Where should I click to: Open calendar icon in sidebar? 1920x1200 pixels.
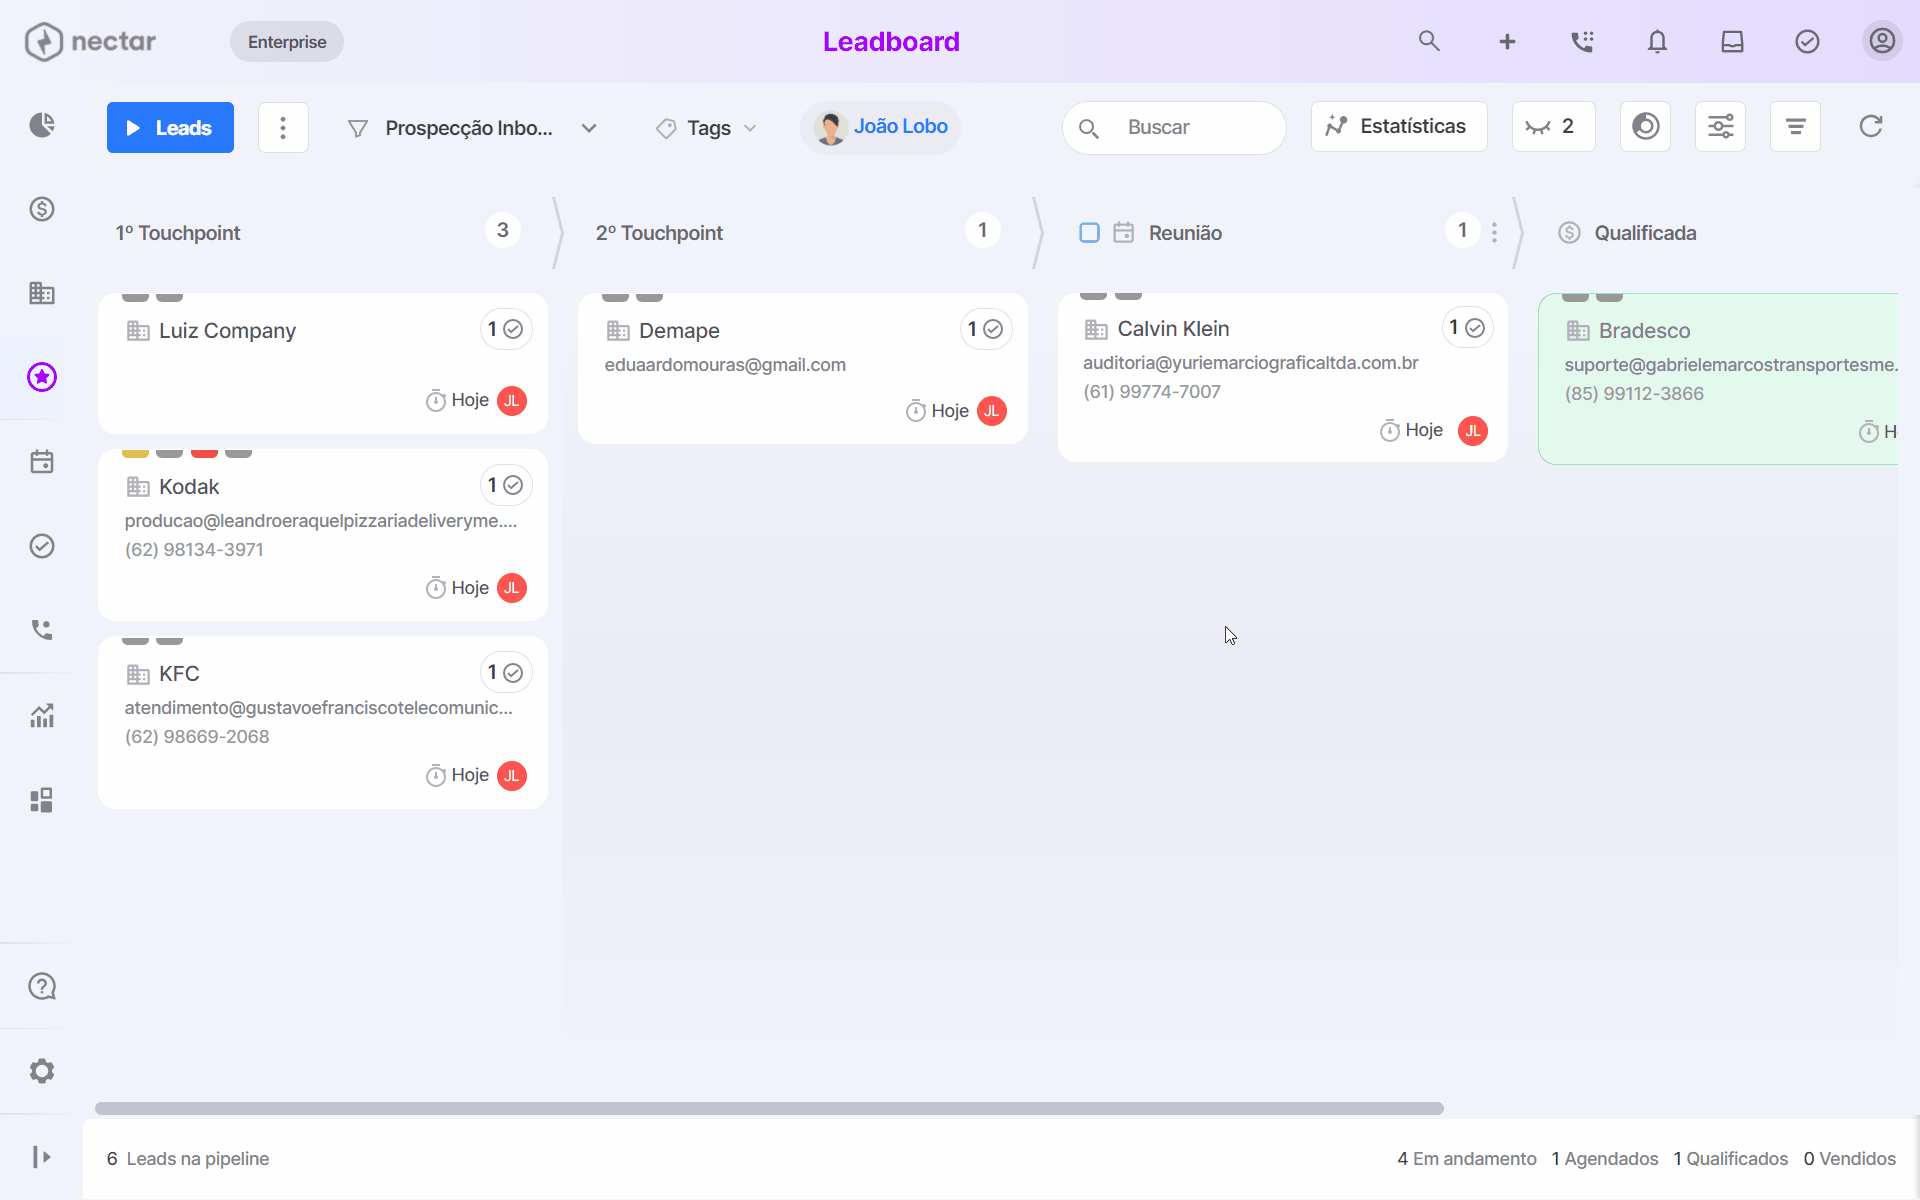(42, 461)
